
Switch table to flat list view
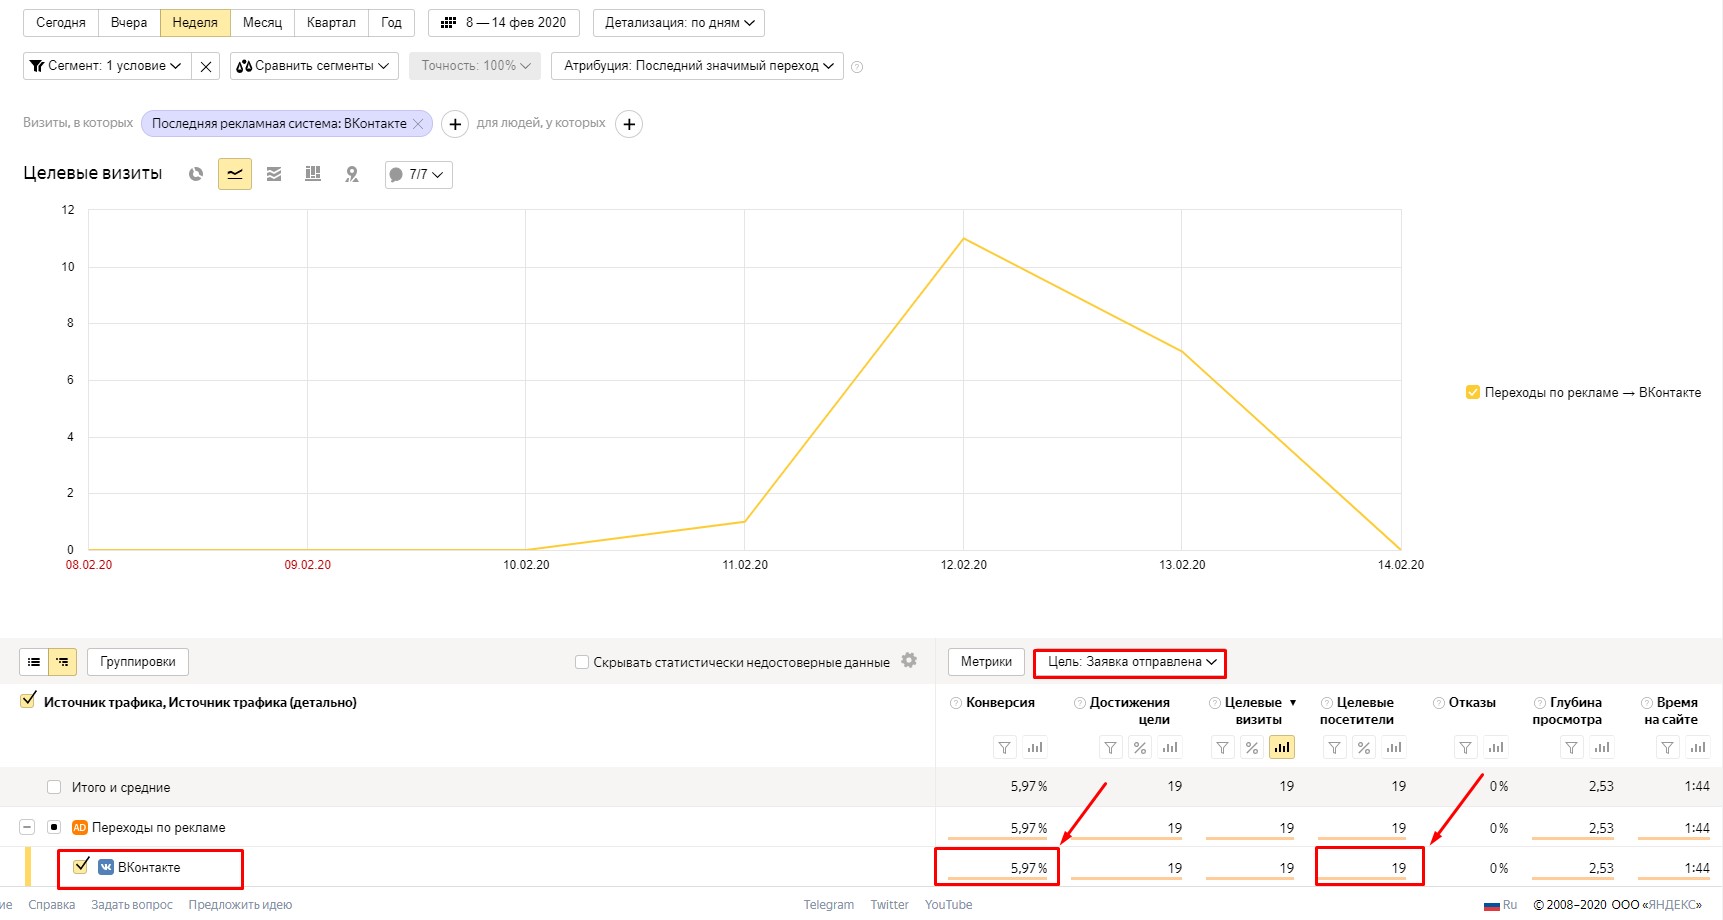coord(34,662)
